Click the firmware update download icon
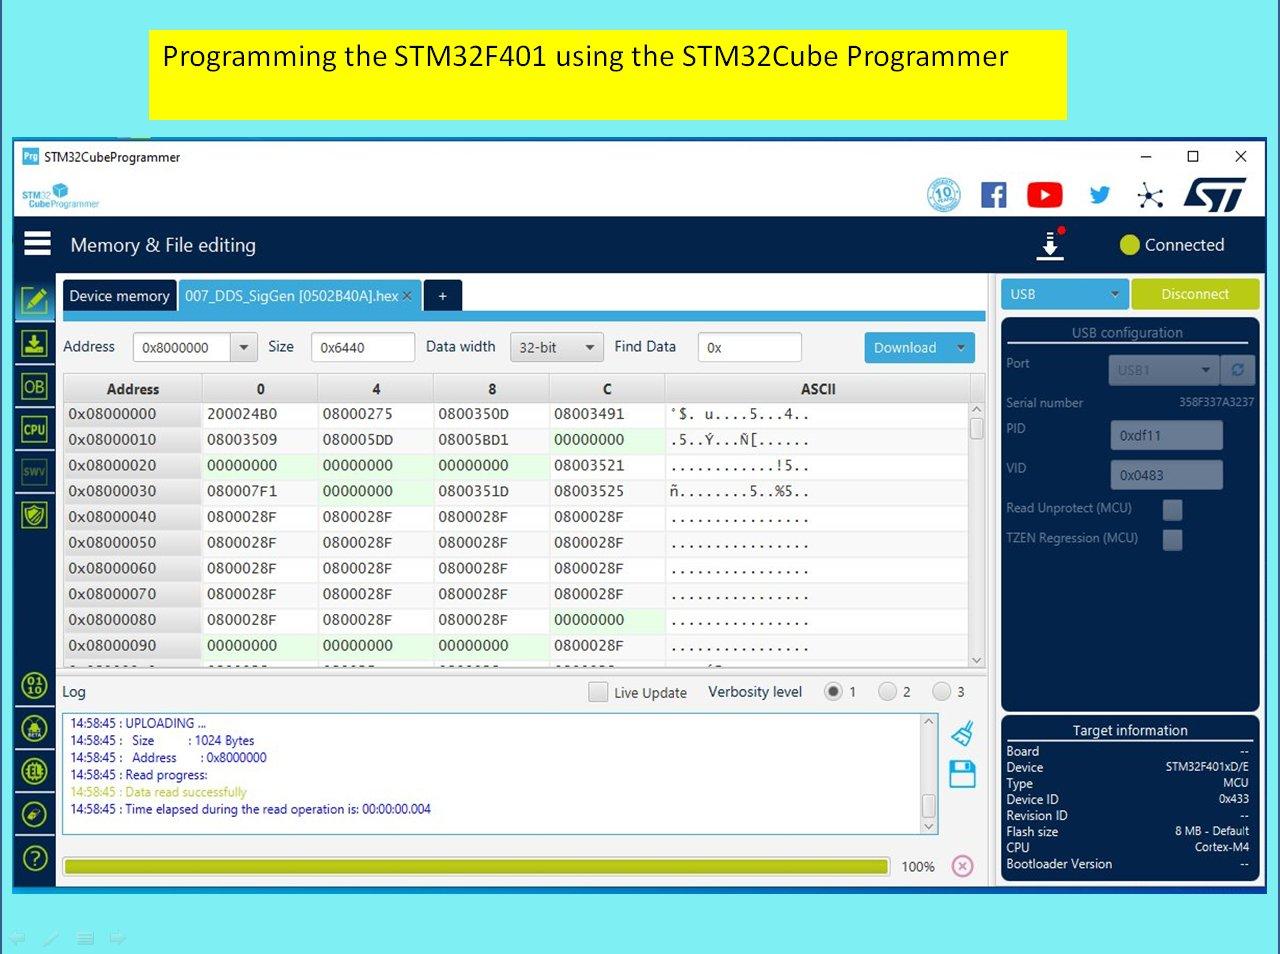Screen dimensions: 1280x954 (x=1050, y=245)
